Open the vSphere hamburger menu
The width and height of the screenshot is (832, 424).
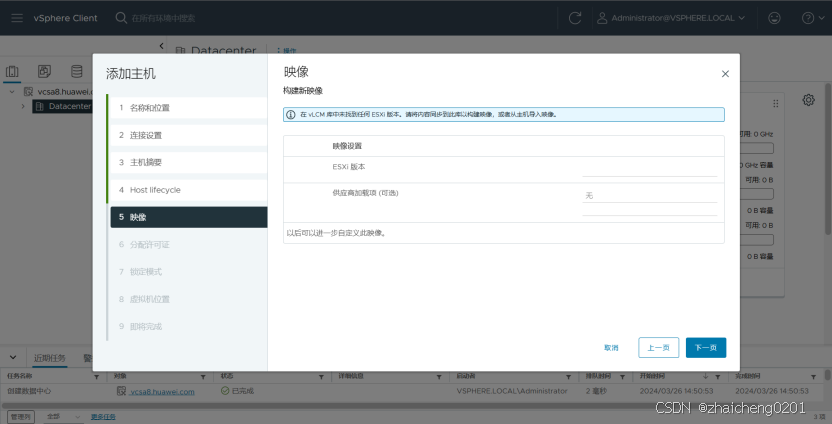[17, 18]
